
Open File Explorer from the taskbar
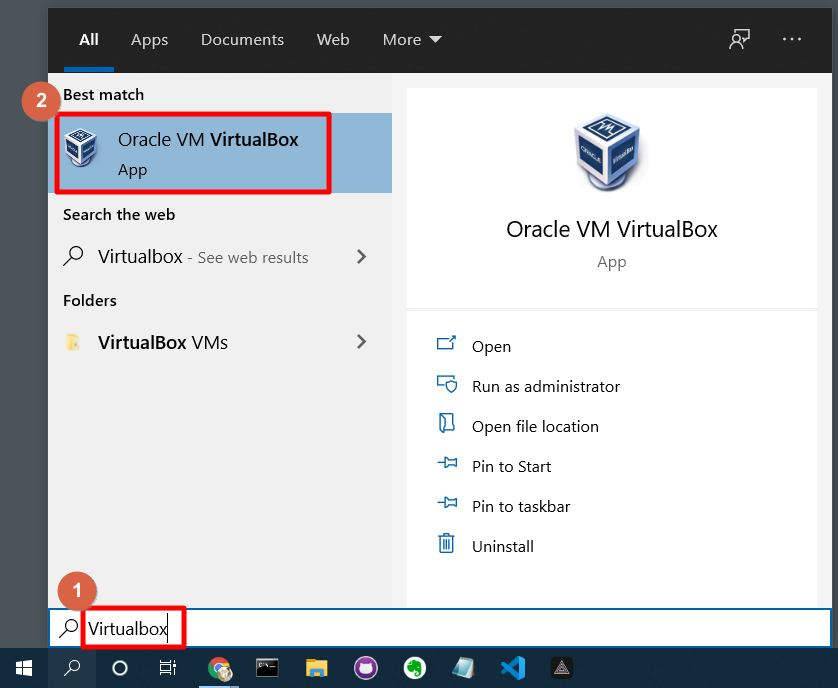(x=316, y=668)
